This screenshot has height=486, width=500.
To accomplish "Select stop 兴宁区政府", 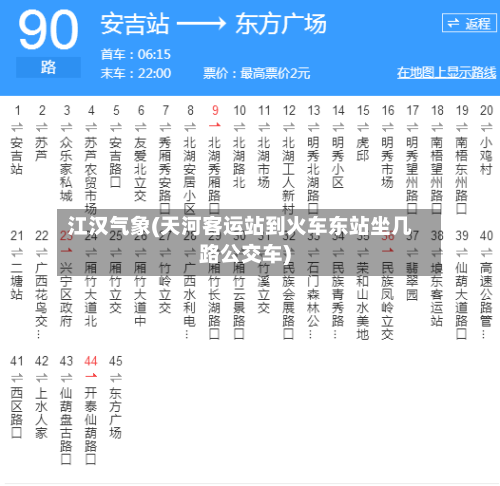I will point(66,294).
